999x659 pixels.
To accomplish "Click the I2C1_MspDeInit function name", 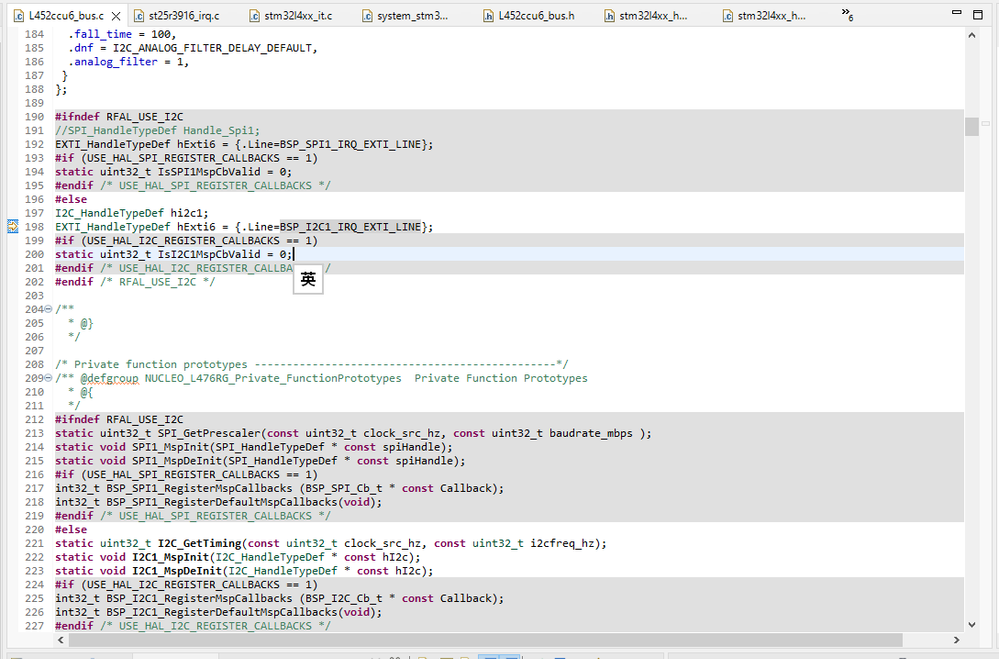I will click(x=176, y=571).
